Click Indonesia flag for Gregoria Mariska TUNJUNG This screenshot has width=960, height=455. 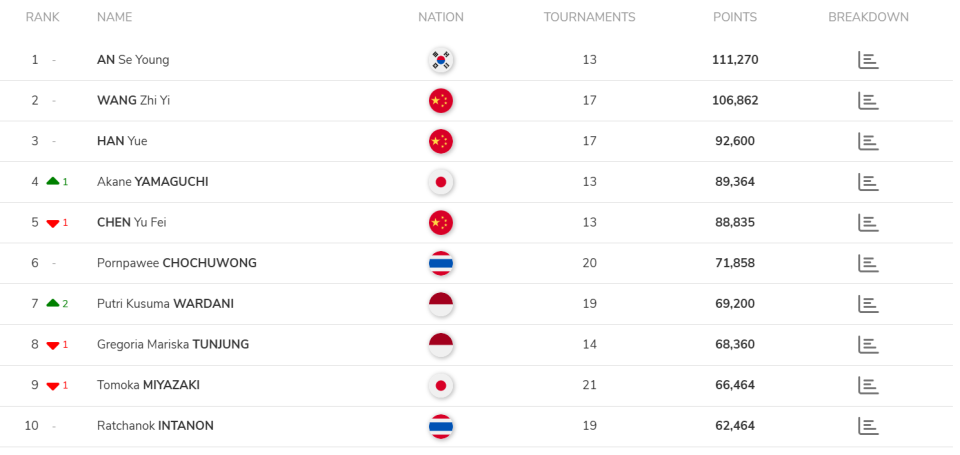tap(440, 344)
